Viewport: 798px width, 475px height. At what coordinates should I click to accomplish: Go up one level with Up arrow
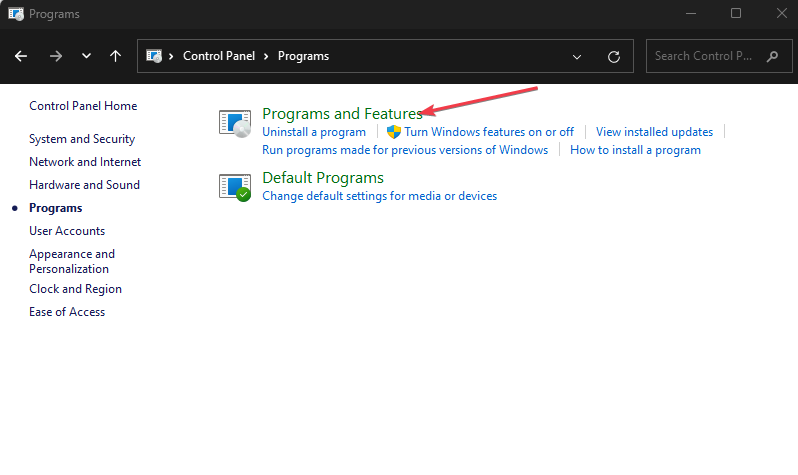pyautogui.click(x=116, y=56)
